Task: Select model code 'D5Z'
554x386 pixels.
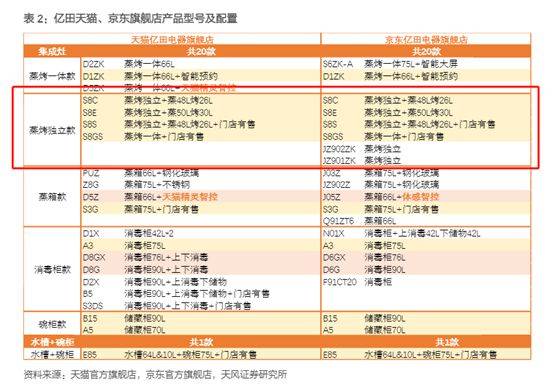Action: (x=90, y=197)
